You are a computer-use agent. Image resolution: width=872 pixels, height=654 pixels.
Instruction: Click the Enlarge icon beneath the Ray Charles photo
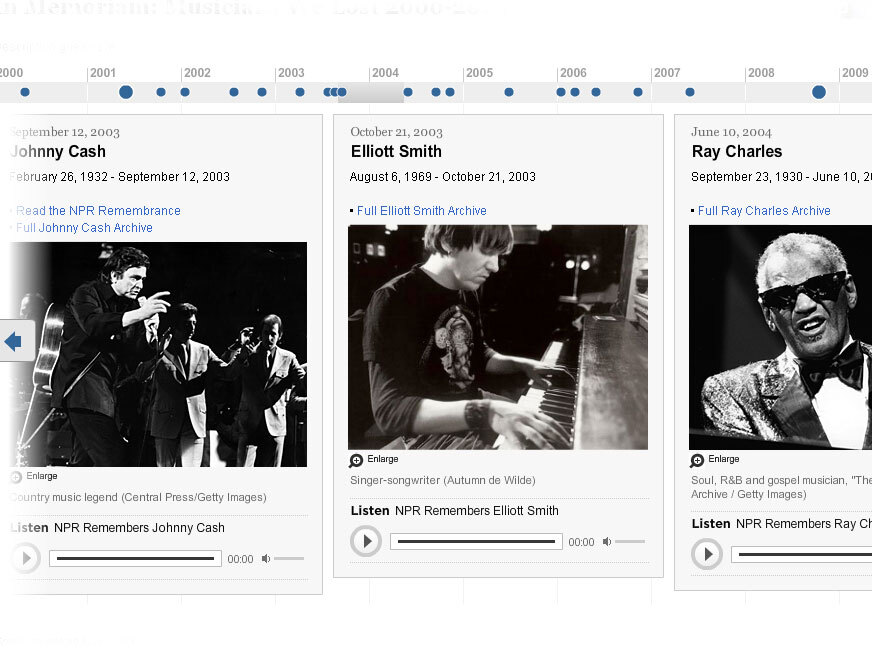(697, 459)
